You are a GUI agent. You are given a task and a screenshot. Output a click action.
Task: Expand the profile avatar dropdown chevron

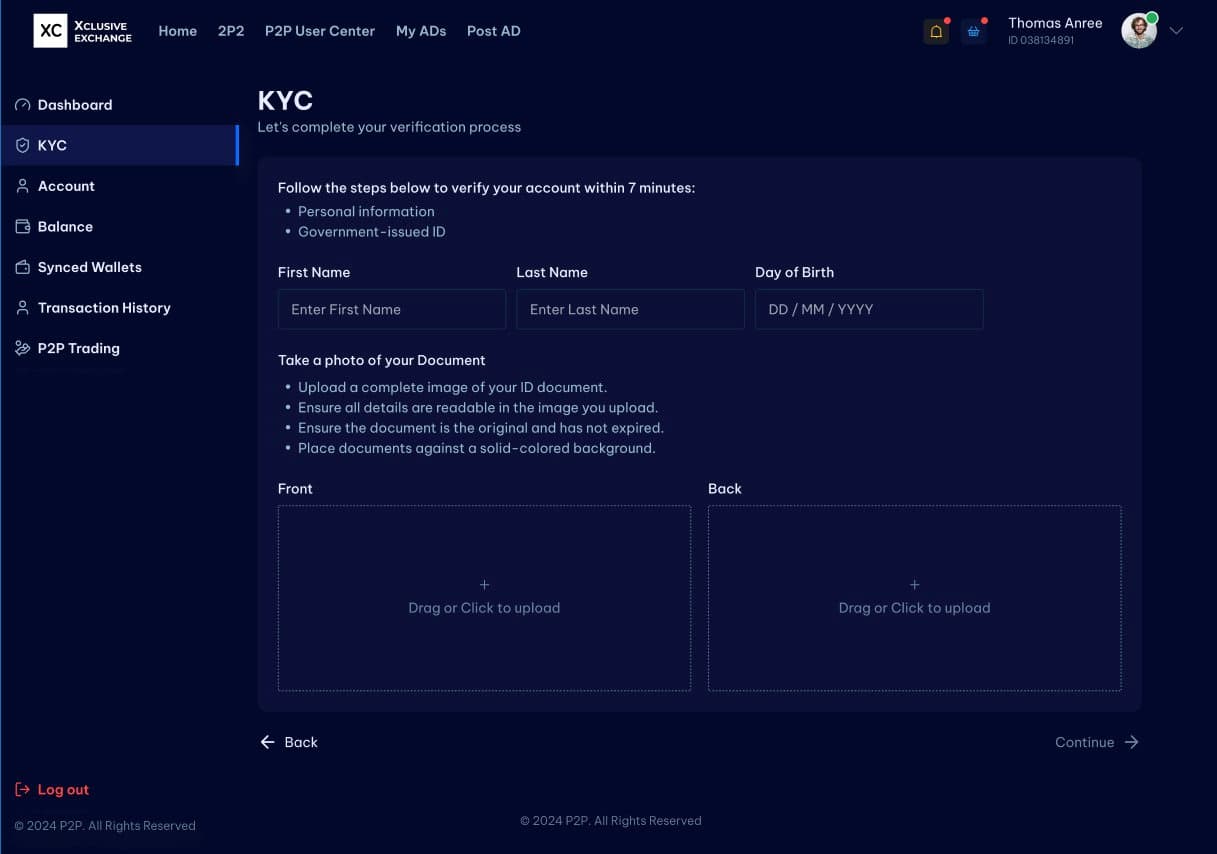click(x=1175, y=31)
